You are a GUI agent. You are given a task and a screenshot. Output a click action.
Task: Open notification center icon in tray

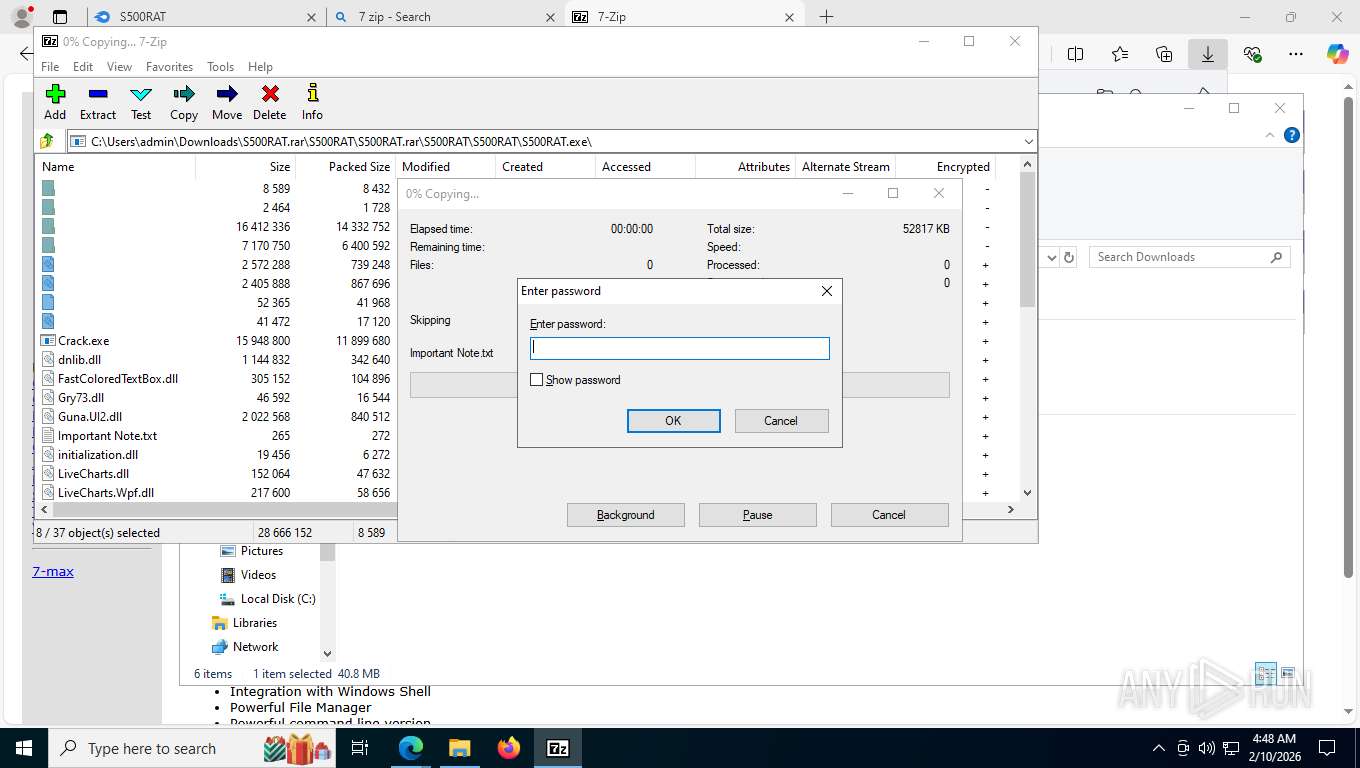tap(1327, 748)
